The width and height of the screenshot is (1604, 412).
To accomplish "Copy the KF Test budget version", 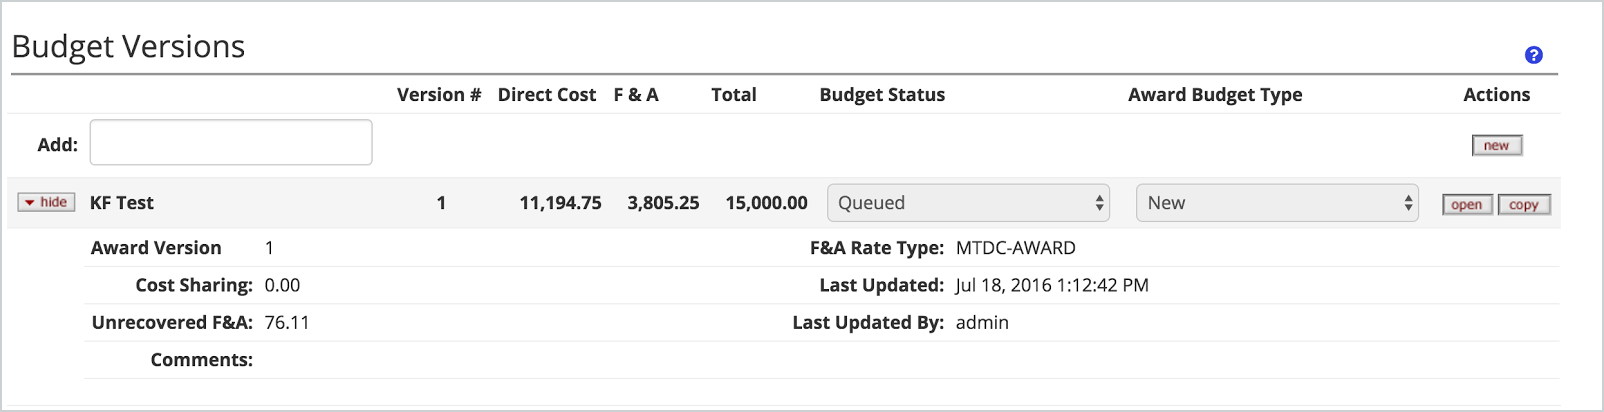I will click(x=1524, y=204).
